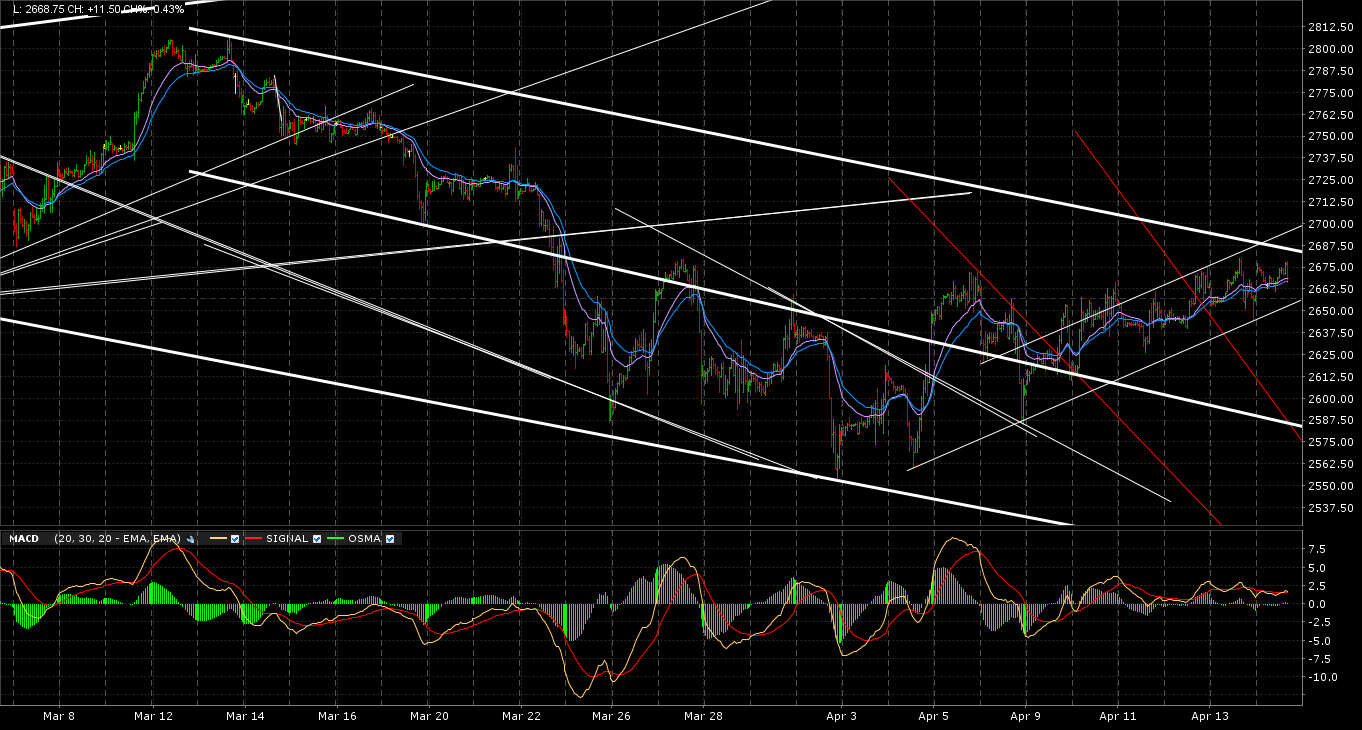Image resolution: width=1362 pixels, height=730 pixels.
Task: Click the Mar 26 date on time axis
Action: pos(610,716)
